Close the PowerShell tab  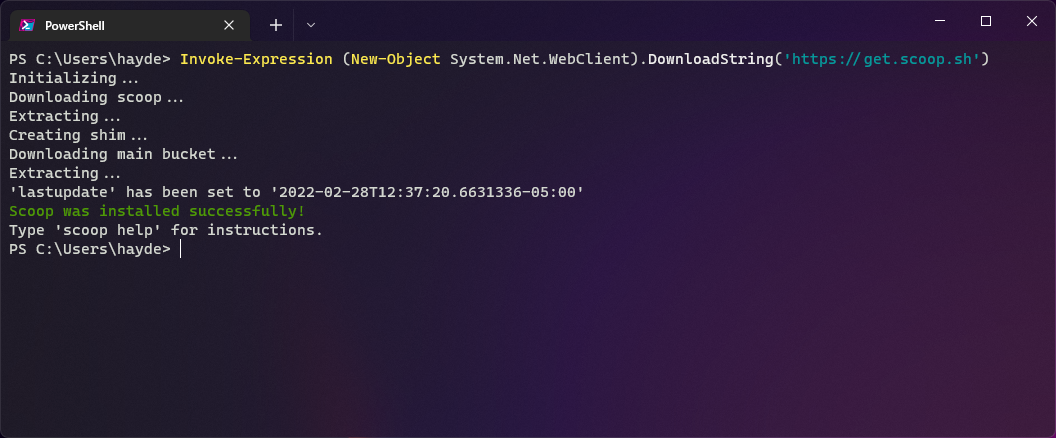coord(229,25)
